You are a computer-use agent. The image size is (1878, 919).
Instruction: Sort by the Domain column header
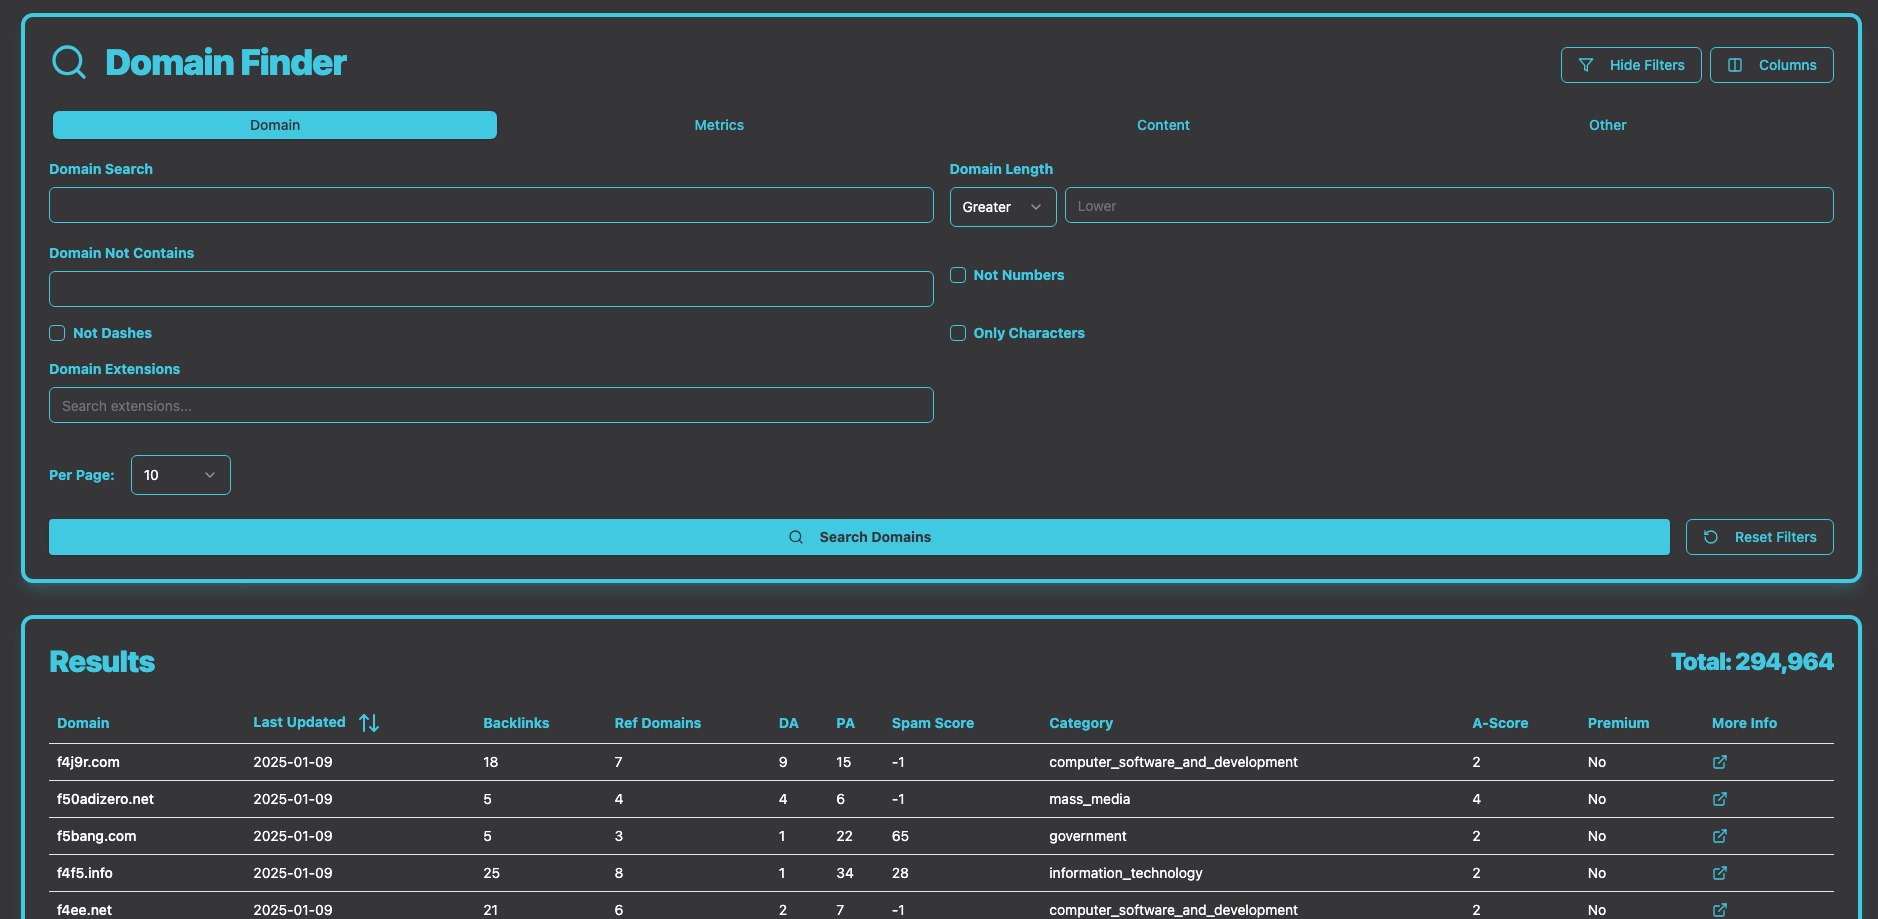pos(83,723)
